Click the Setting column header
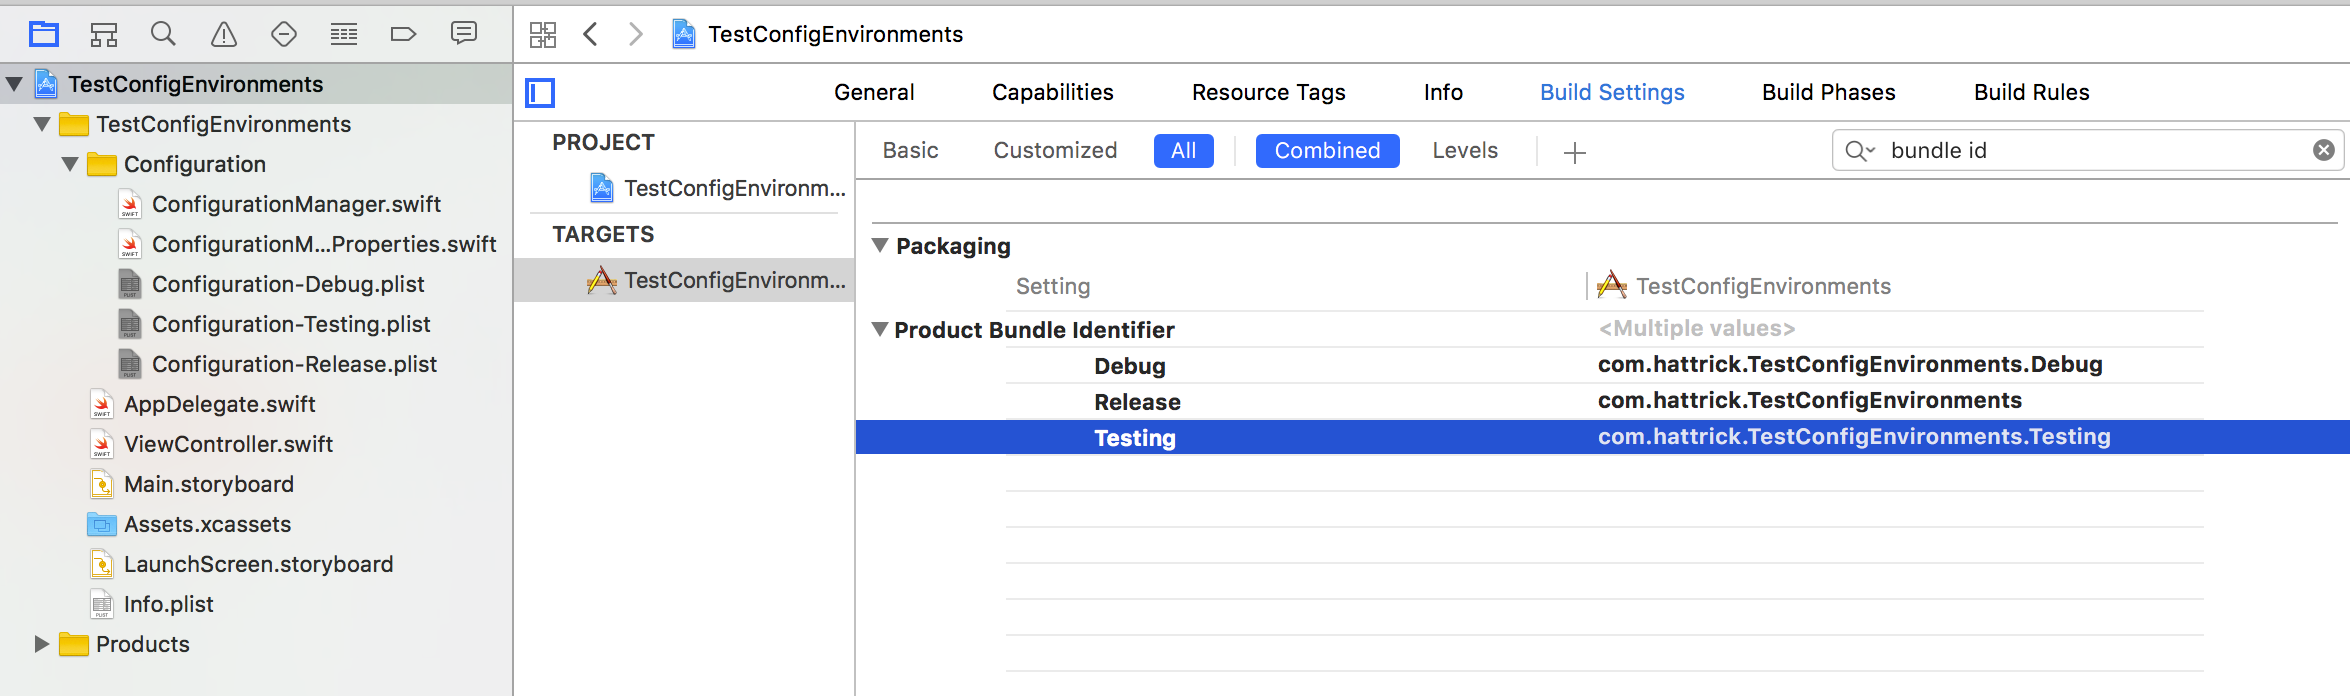The height and width of the screenshot is (696, 2350). point(1053,286)
